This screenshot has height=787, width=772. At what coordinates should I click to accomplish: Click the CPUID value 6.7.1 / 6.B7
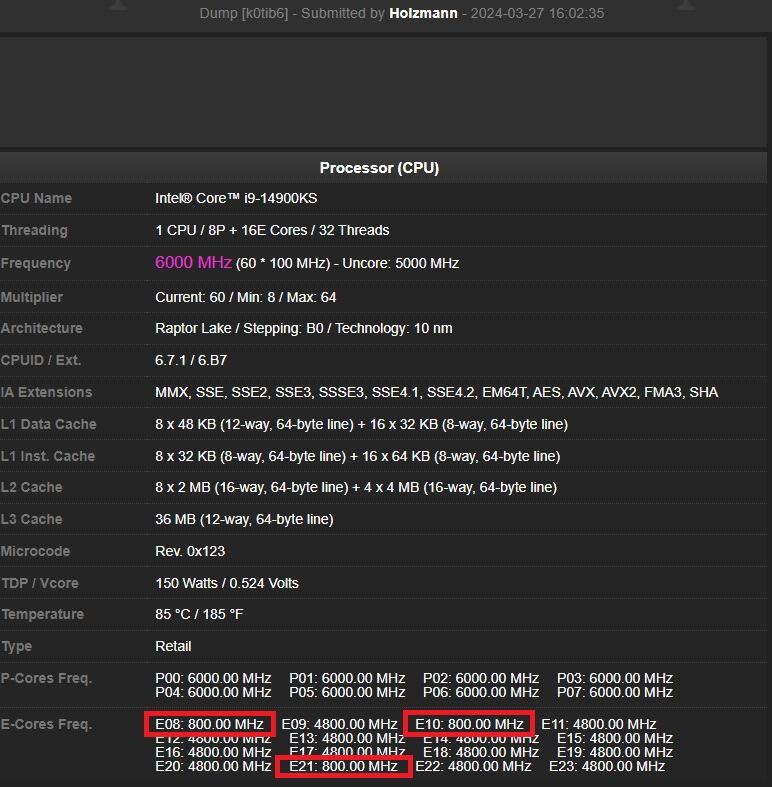191,360
